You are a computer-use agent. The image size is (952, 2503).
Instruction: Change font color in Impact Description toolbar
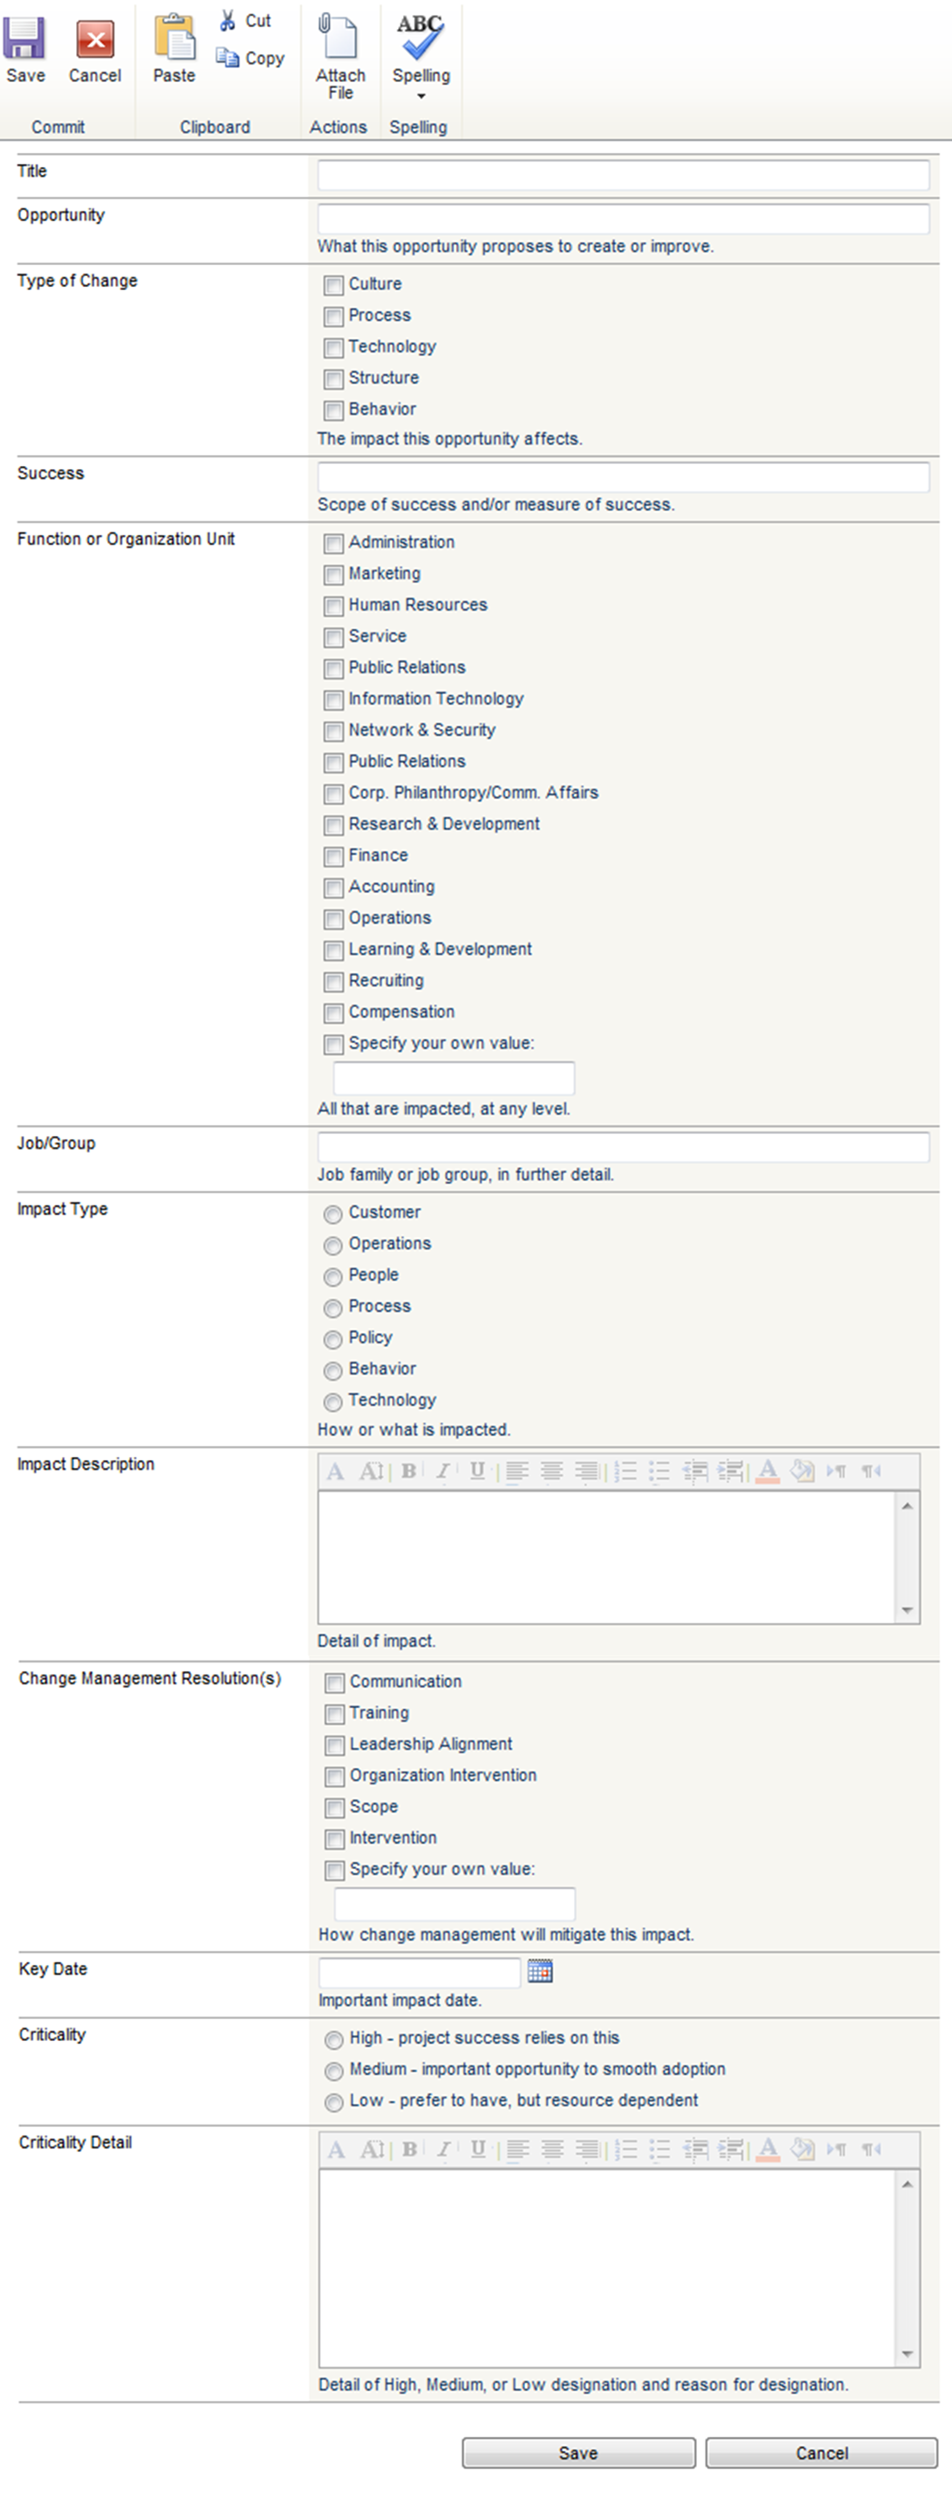(768, 1471)
